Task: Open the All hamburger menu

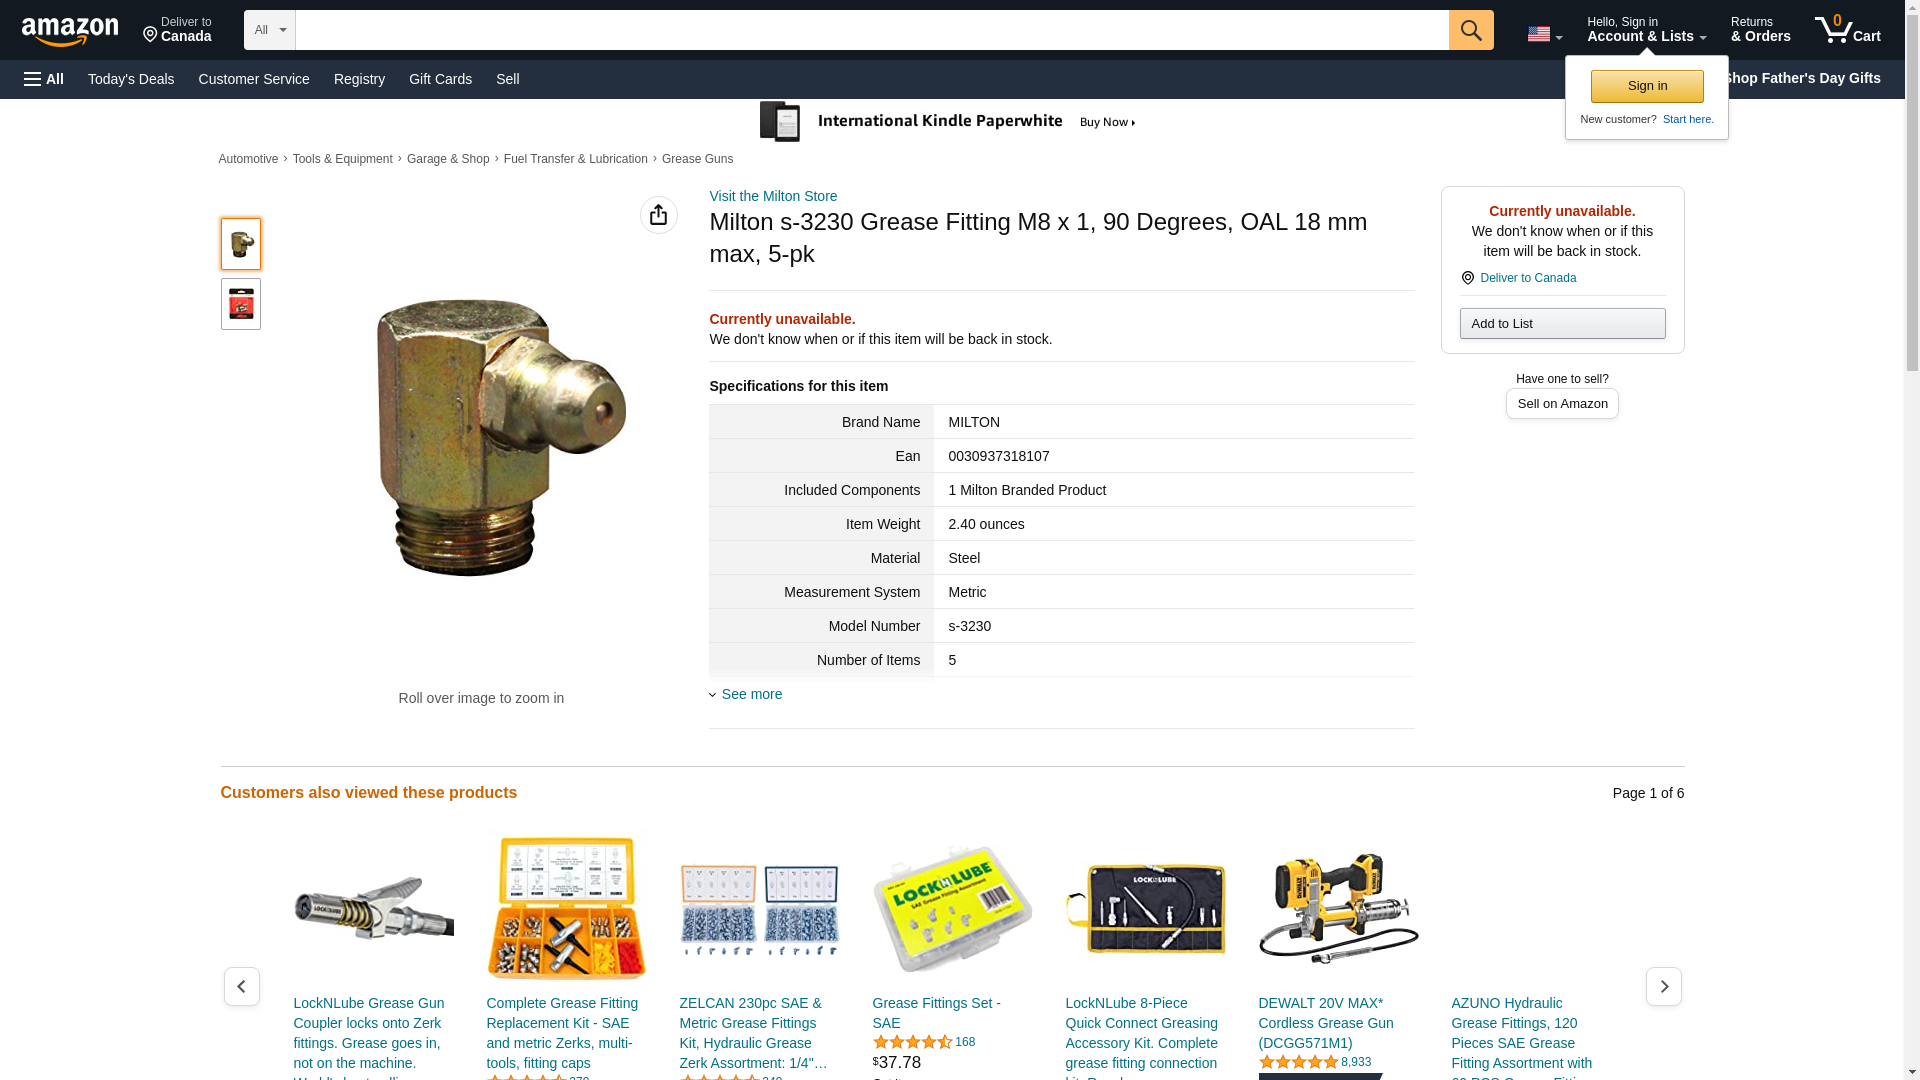Action: [x=44, y=79]
